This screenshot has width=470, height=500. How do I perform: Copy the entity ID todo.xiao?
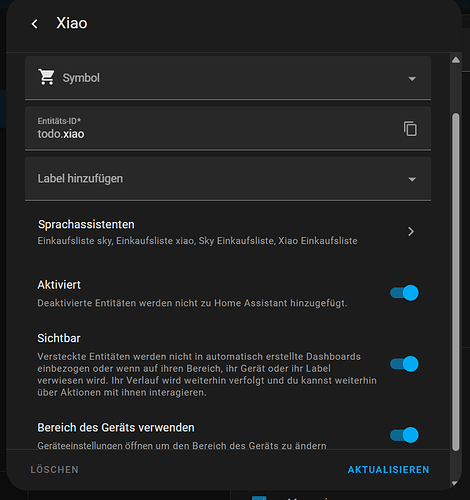click(x=410, y=128)
